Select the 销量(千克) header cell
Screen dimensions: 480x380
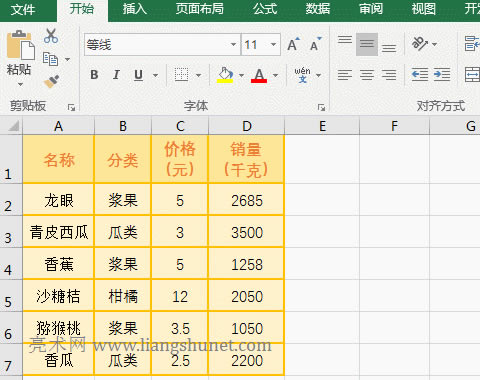pyautogui.click(x=247, y=159)
